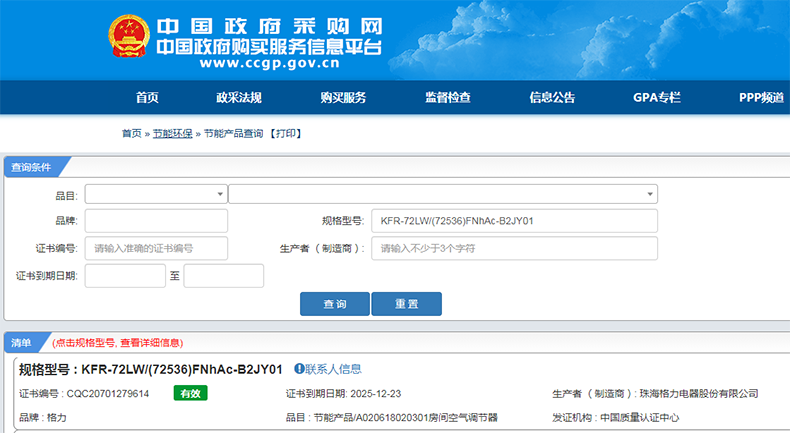Go to 购买服务 in navigation bar

pos(343,97)
